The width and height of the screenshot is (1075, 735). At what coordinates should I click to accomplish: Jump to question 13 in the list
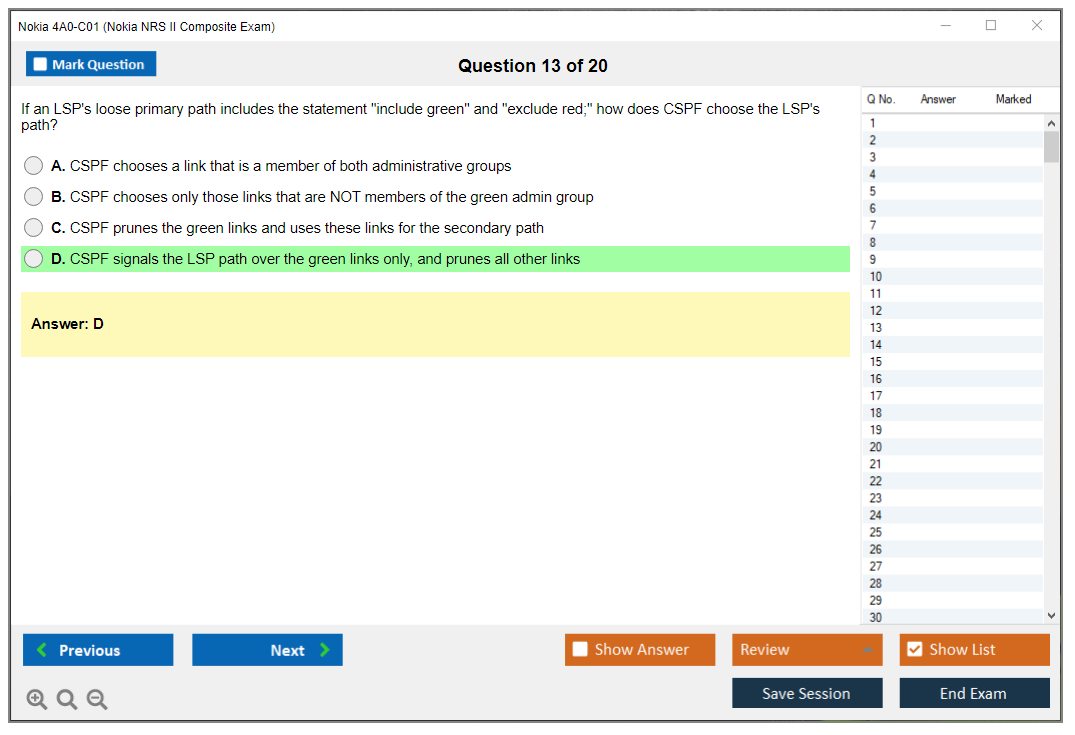(x=876, y=328)
